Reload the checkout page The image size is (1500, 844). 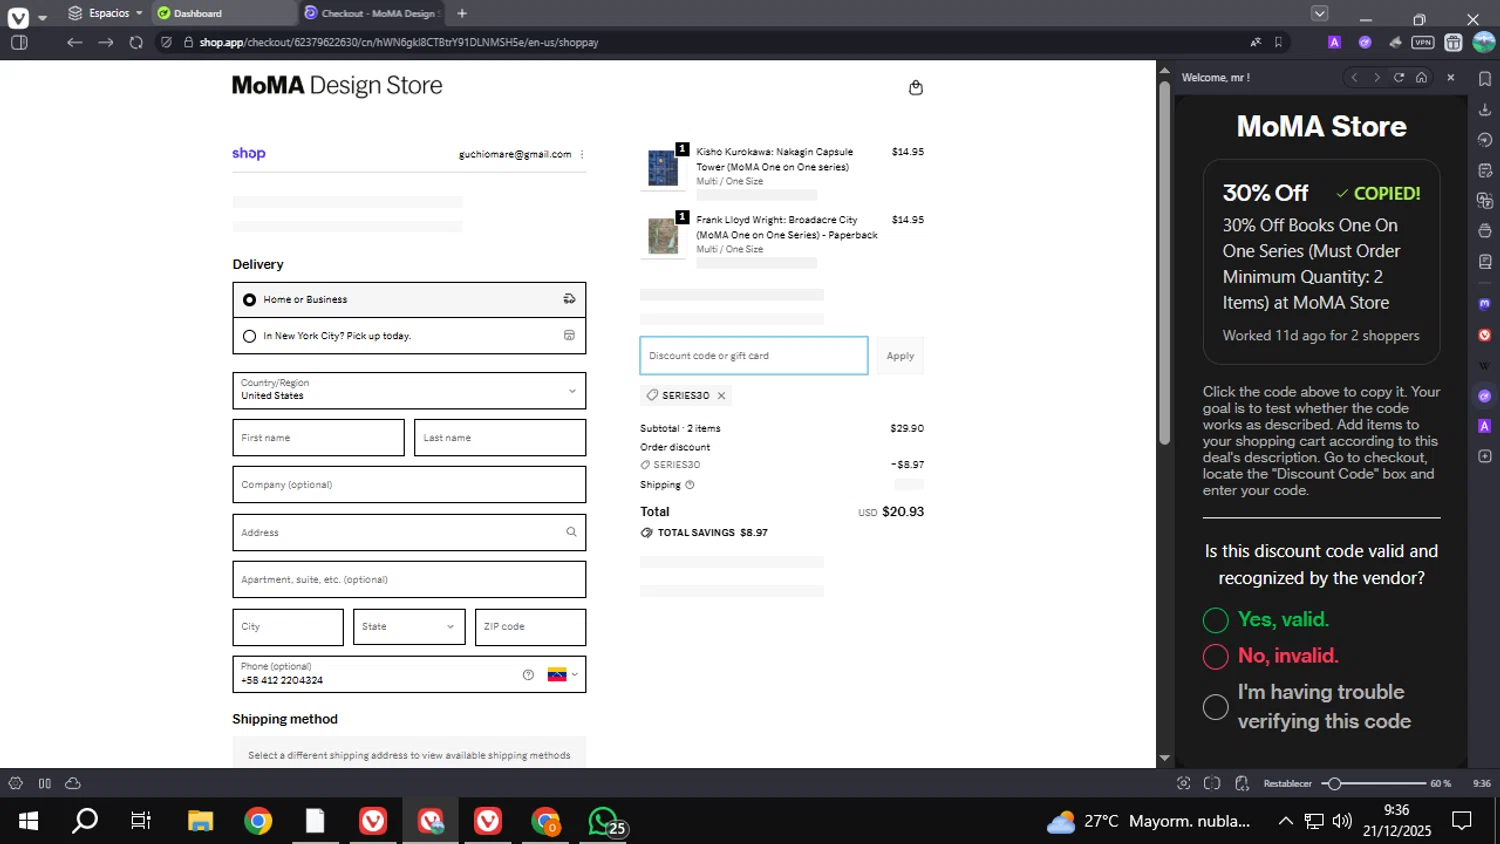point(136,42)
